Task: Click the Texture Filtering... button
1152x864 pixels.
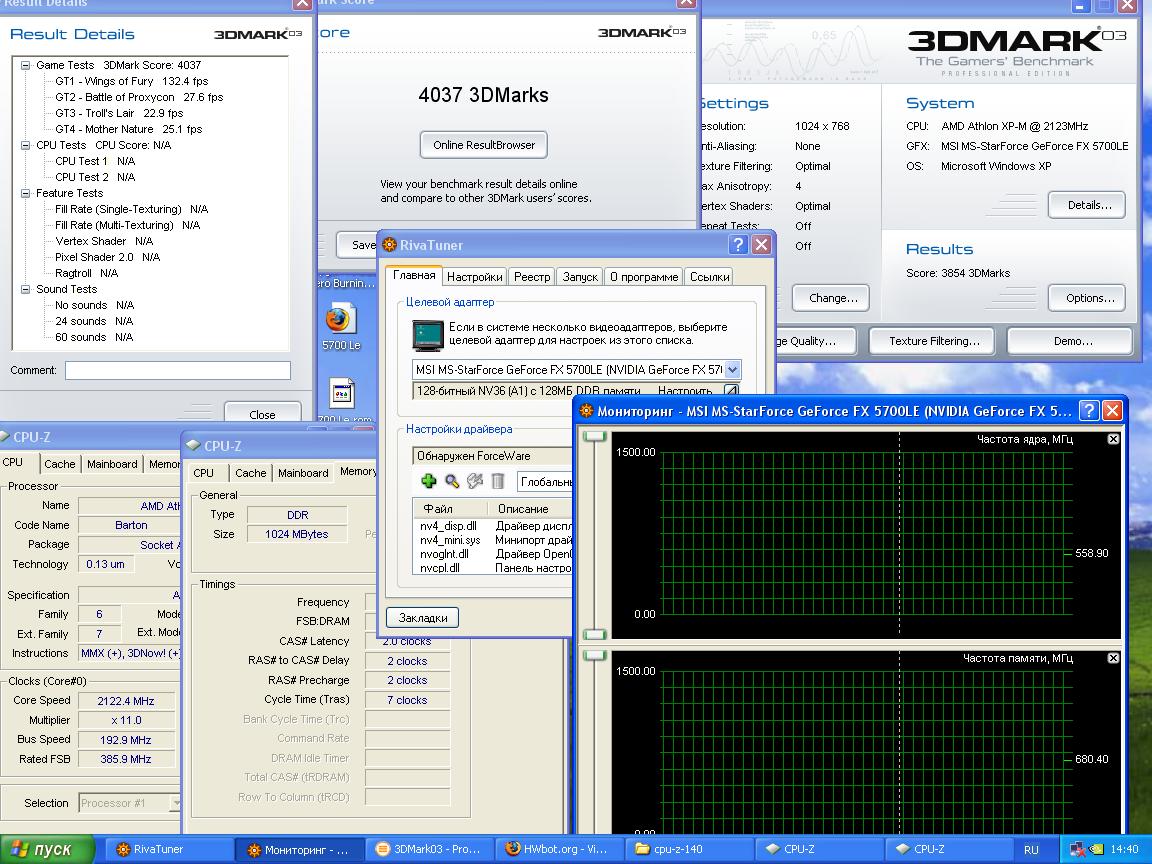Action: [x=934, y=341]
